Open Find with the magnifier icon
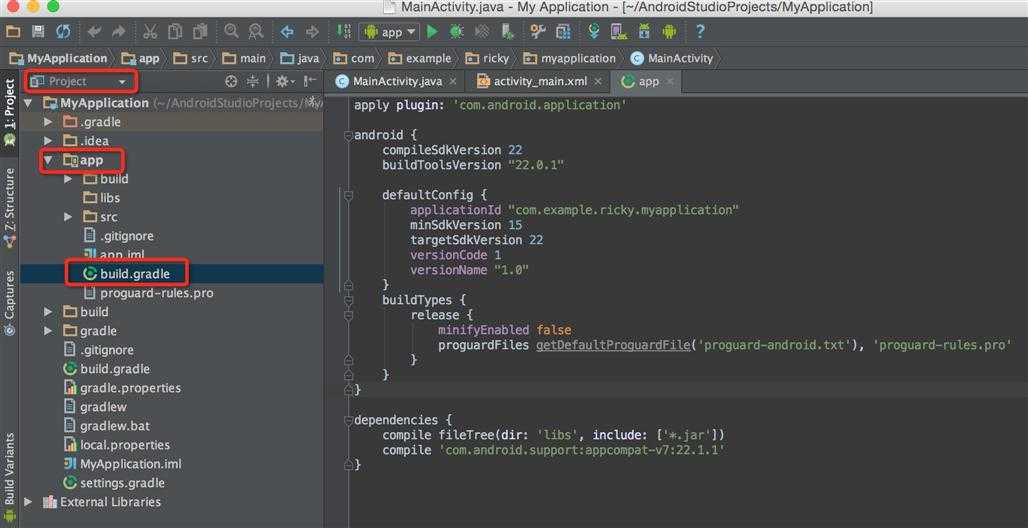Image resolution: width=1028 pixels, height=528 pixels. [231, 31]
